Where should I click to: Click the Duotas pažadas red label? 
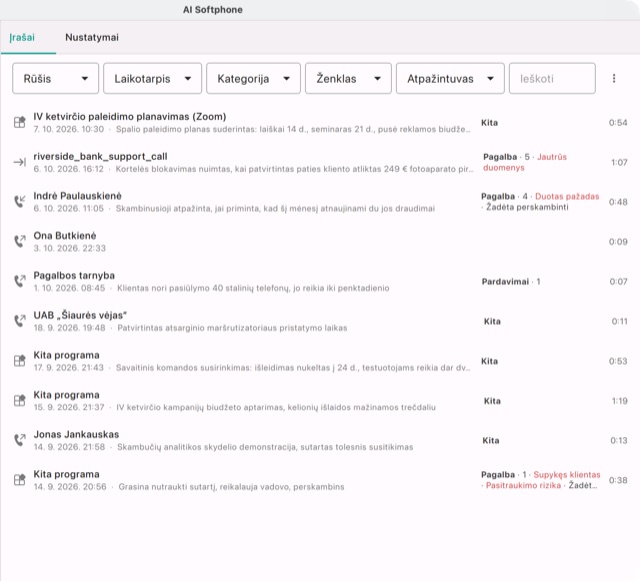point(567,196)
